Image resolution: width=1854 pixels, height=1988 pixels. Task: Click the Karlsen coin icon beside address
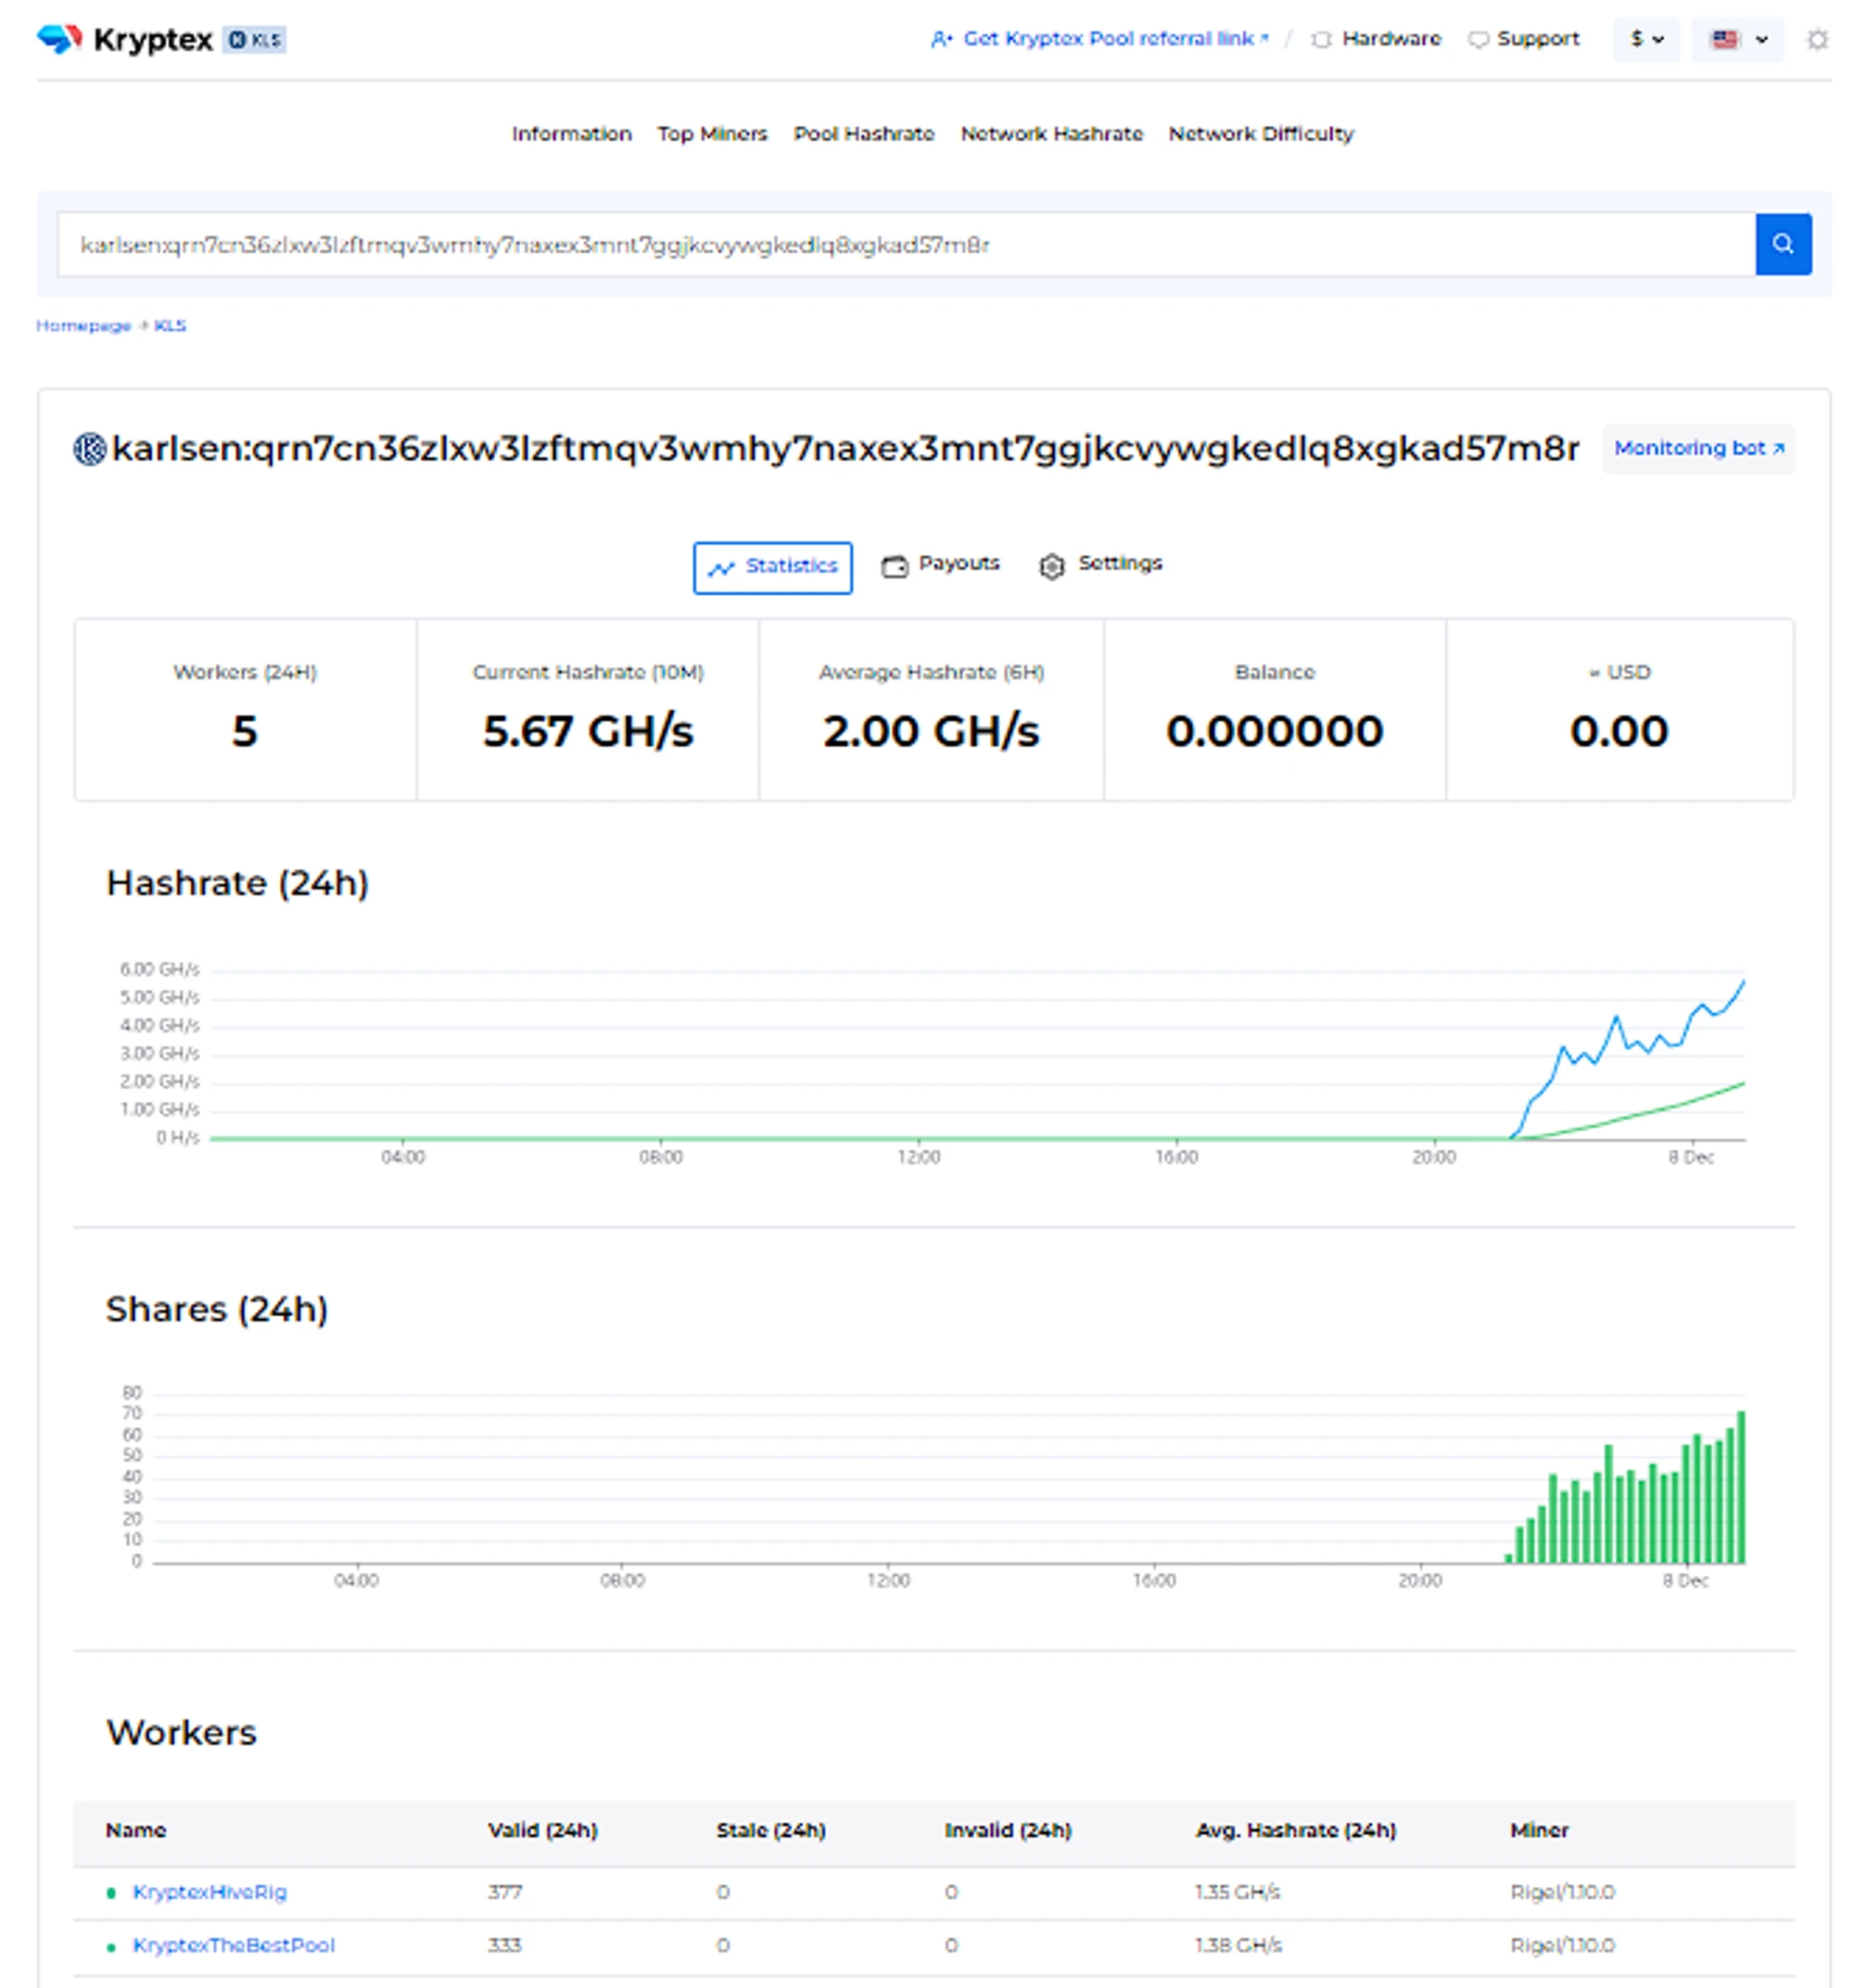coord(90,449)
